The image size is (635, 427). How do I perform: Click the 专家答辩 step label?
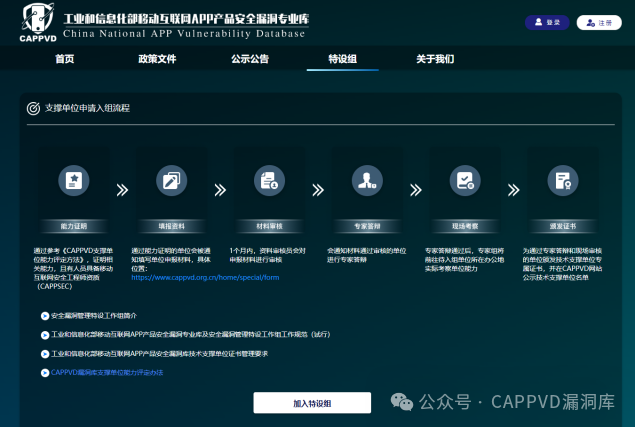(367, 226)
